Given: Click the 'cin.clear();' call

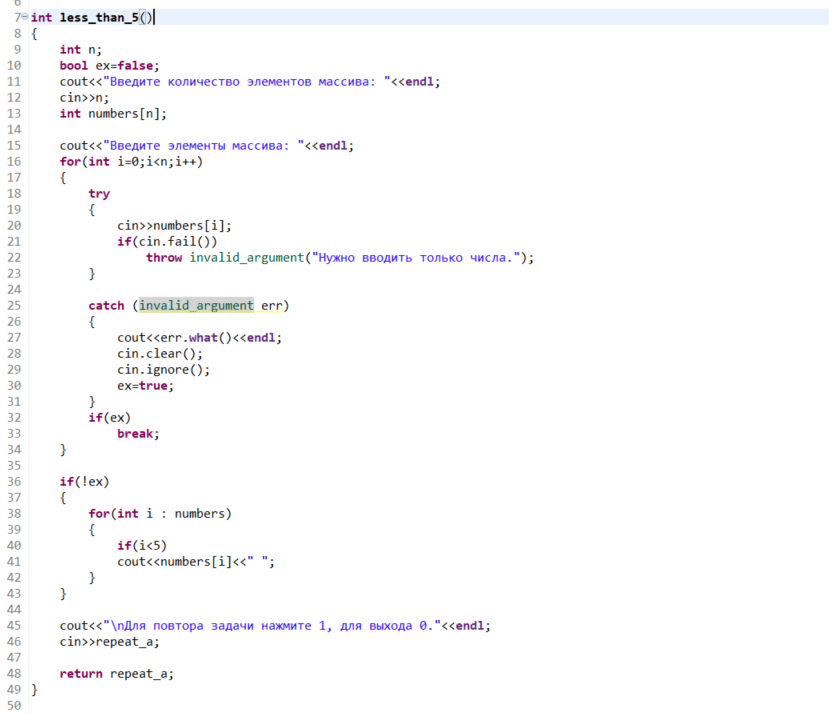Looking at the screenshot, I should click(x=160, y=354).
